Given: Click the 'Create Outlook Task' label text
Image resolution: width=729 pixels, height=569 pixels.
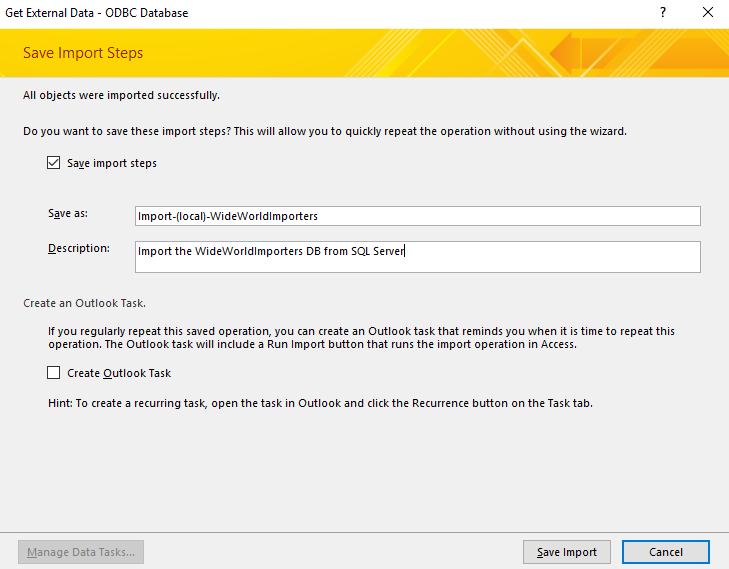Looking at the screenshot, I should point(119,373).
